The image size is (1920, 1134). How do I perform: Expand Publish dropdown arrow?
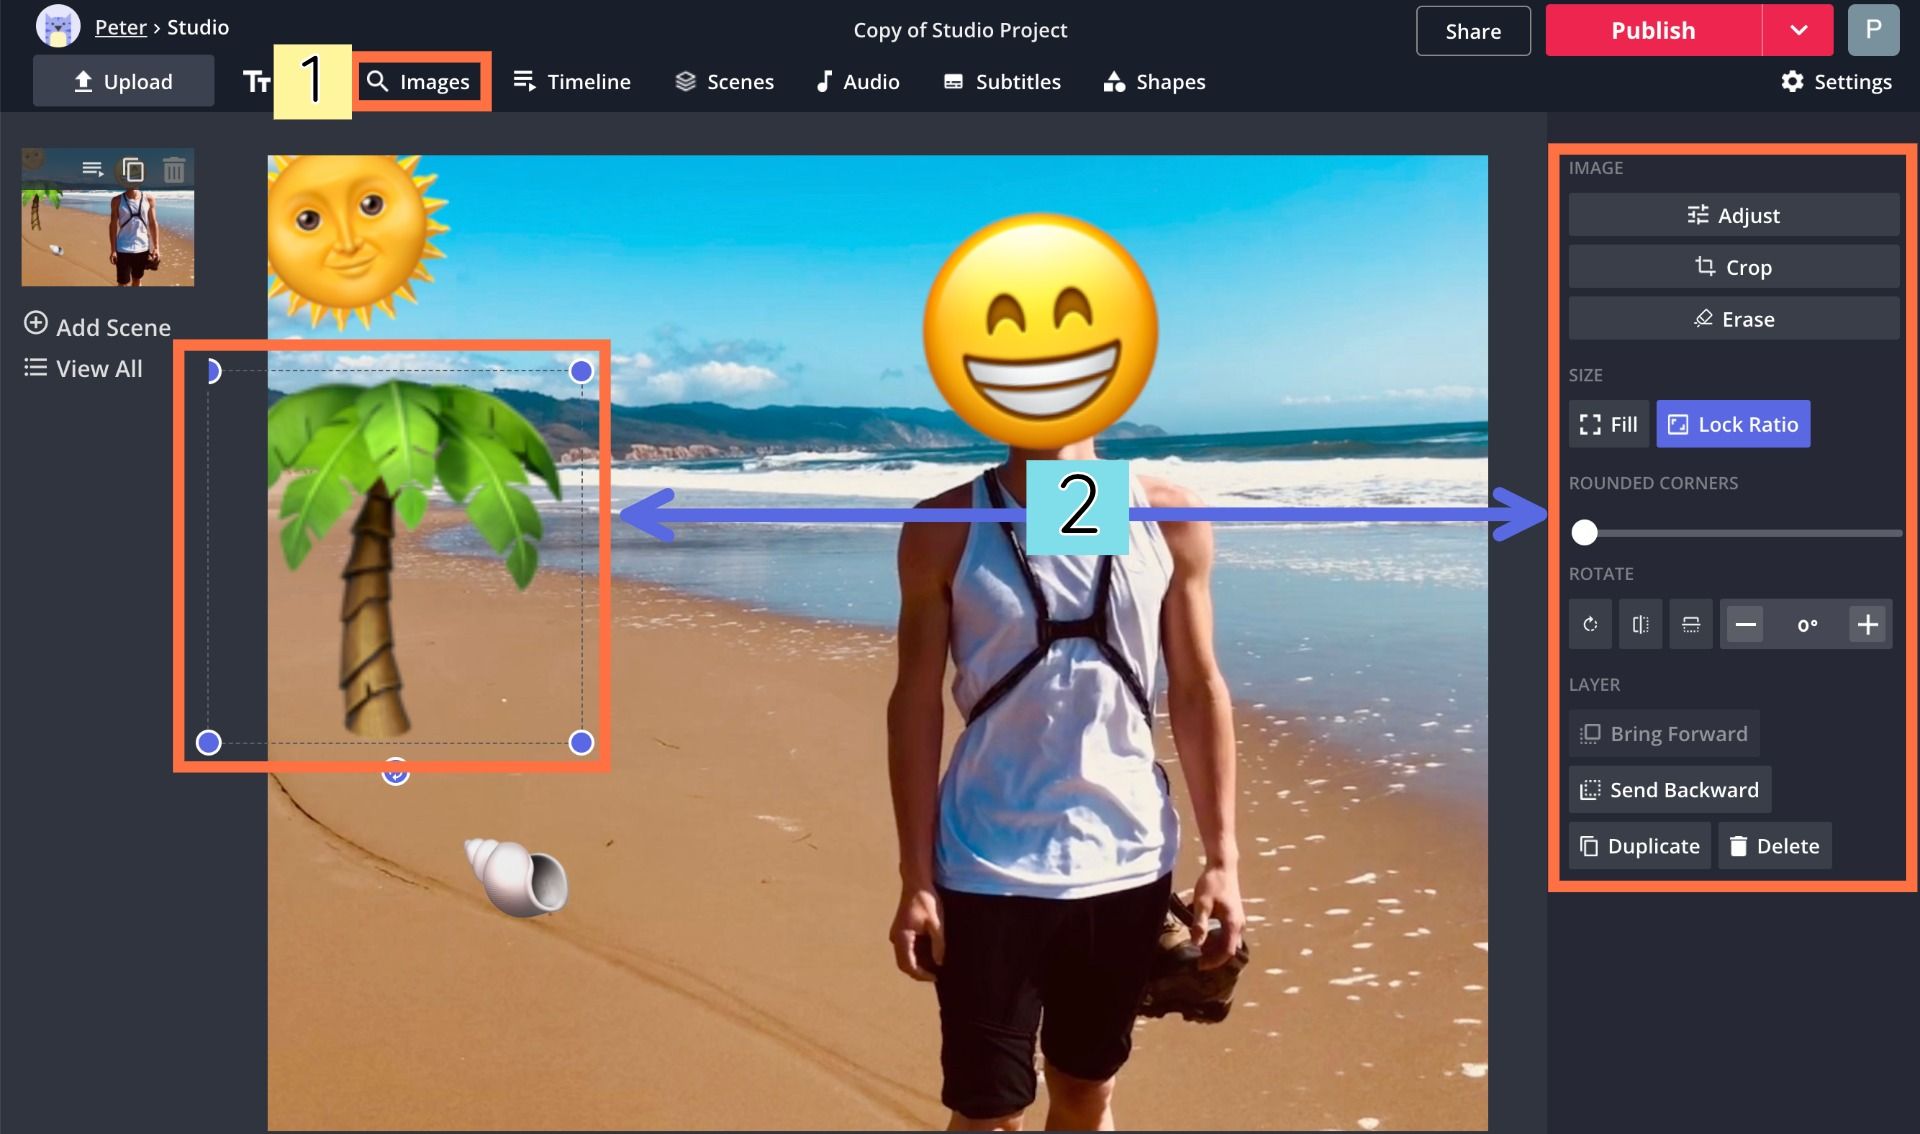pos(1798,30)
